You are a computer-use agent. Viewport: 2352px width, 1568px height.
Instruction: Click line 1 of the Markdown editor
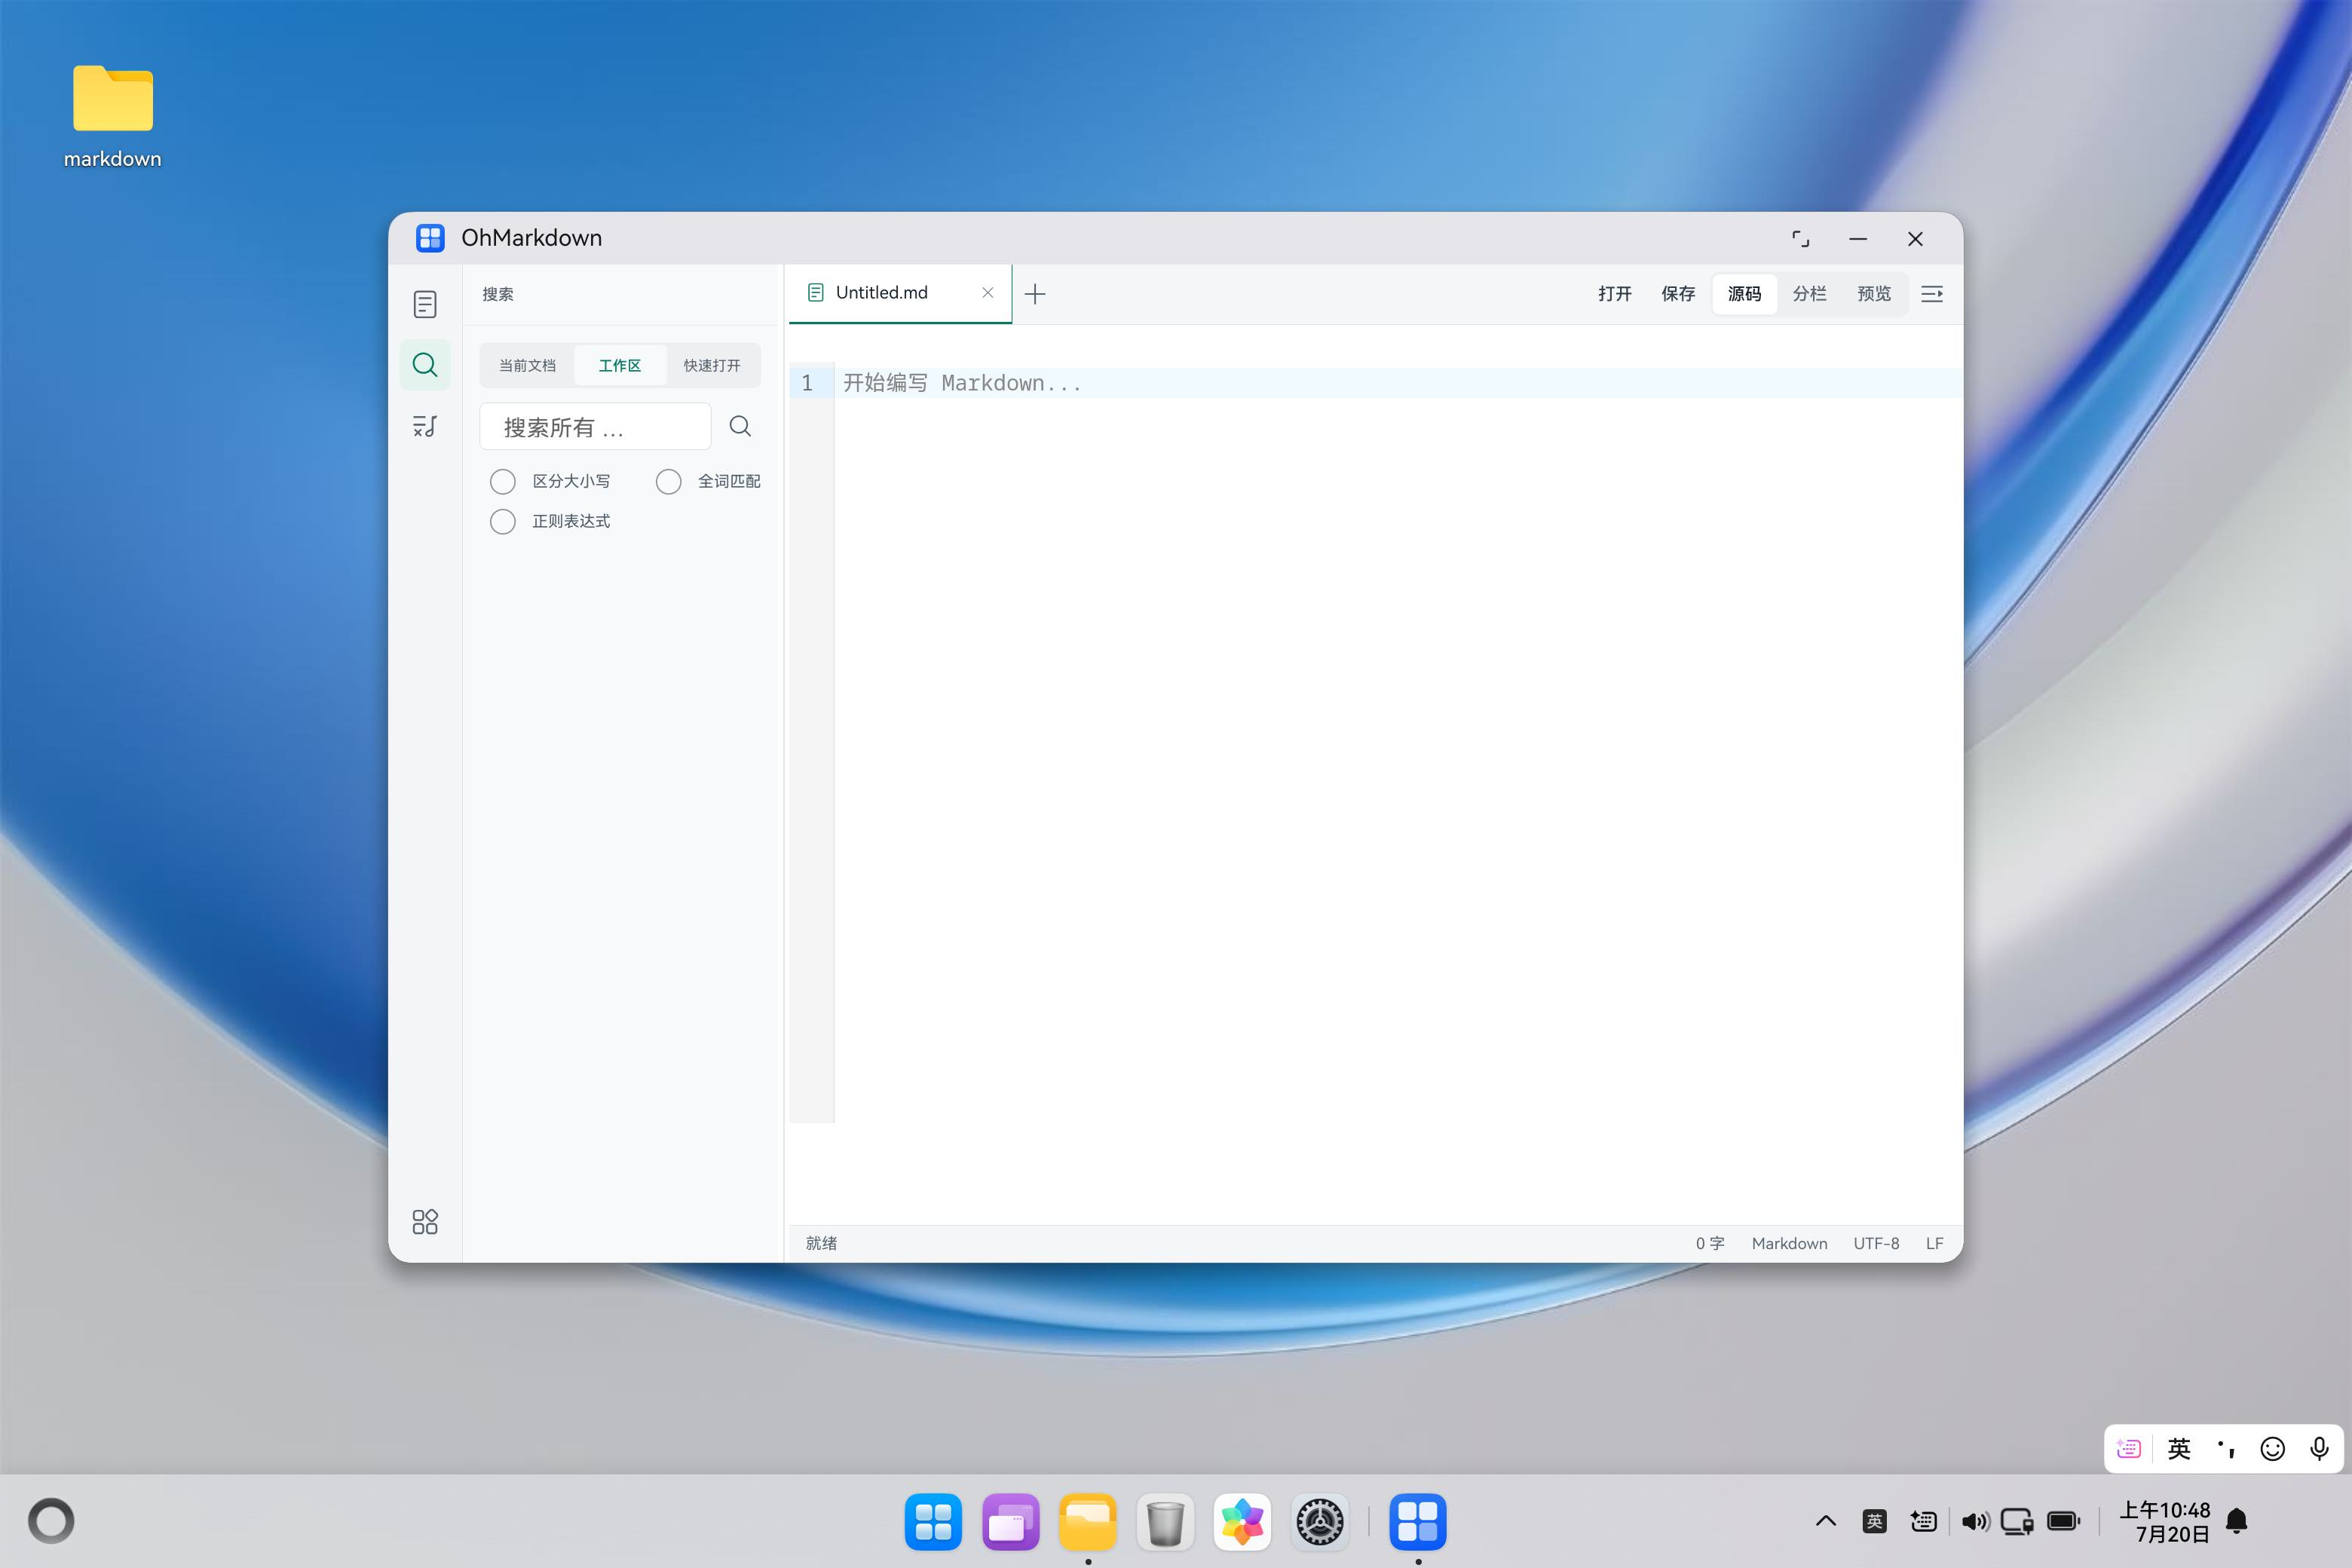click(x=1397, y=383)
